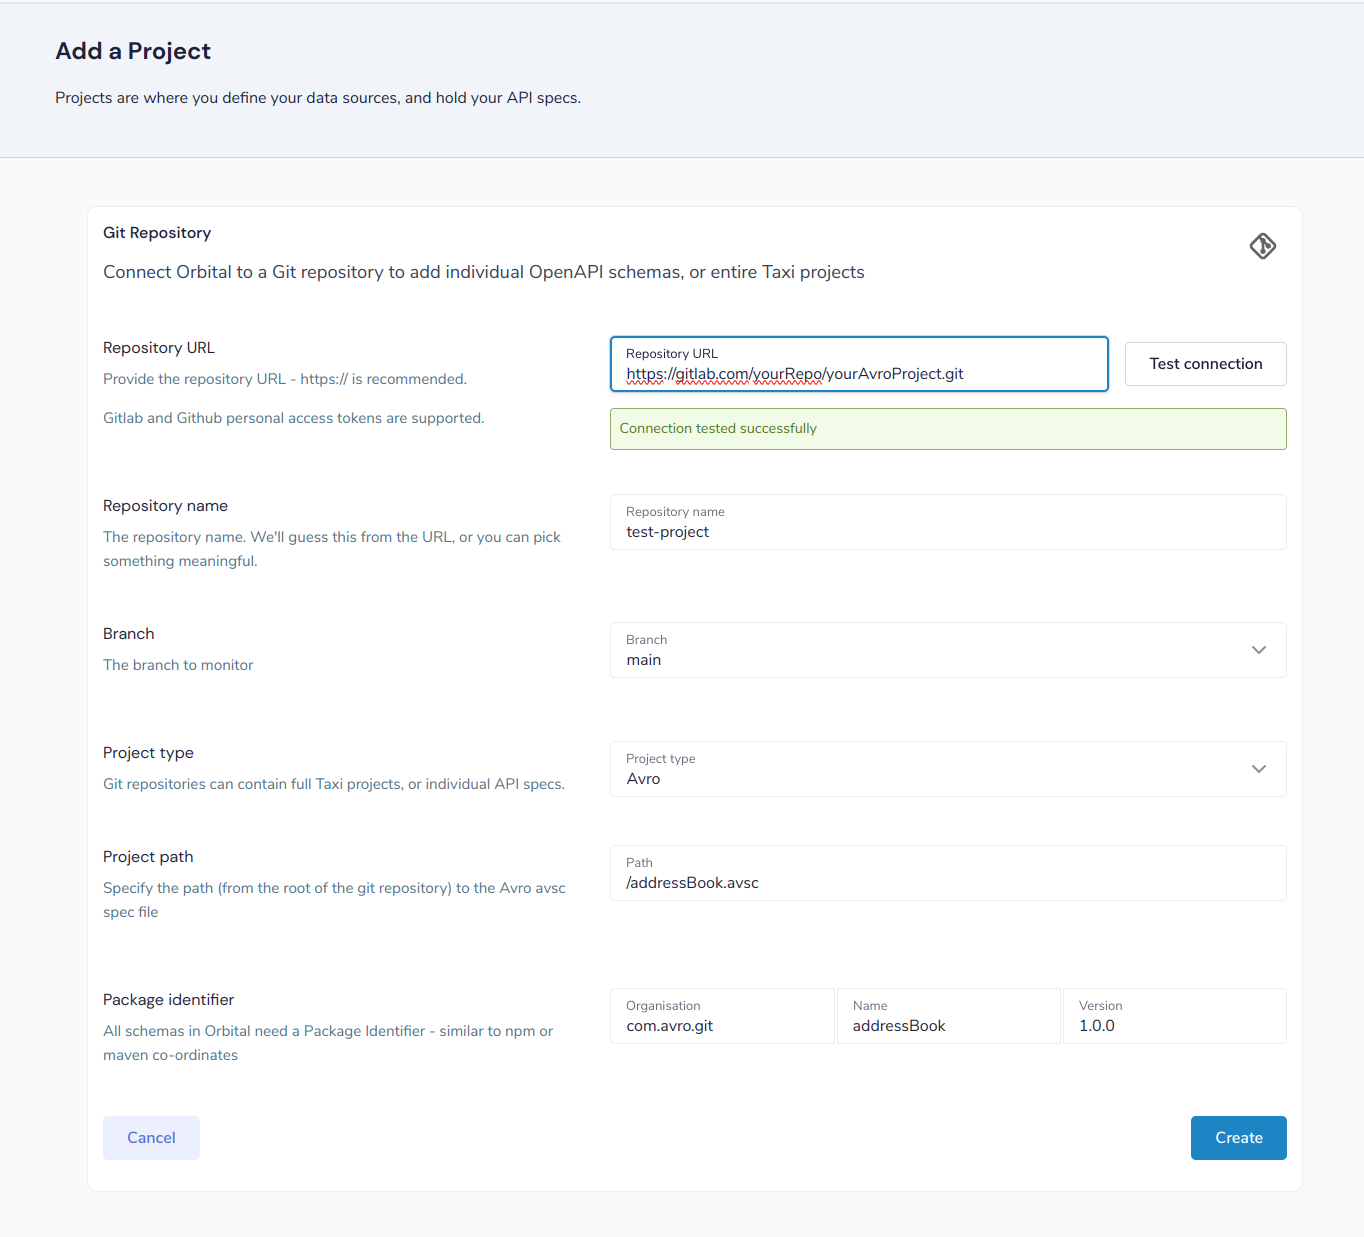Edit the Path field with addressBook.avsc
The width and height of the screenshot is (1364, 1237).
(948, 873)
